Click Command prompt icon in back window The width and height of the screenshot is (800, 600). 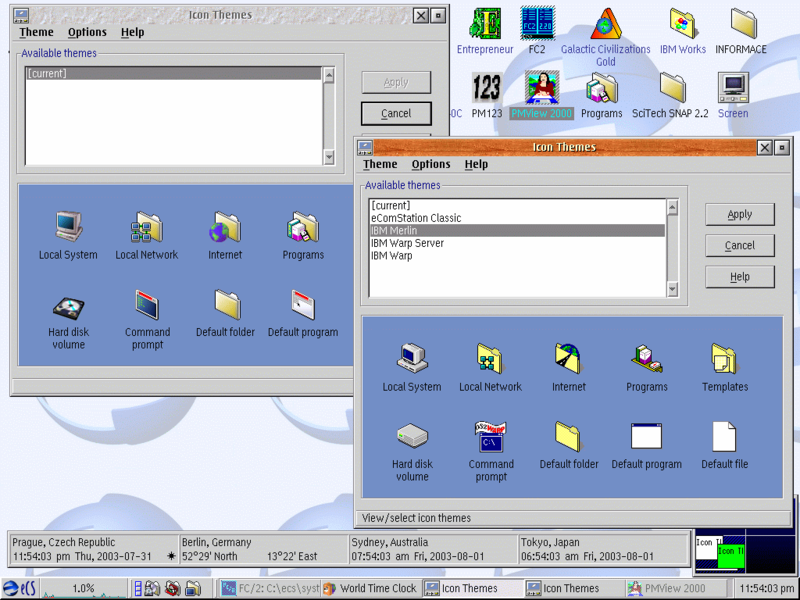pos(147,305)
